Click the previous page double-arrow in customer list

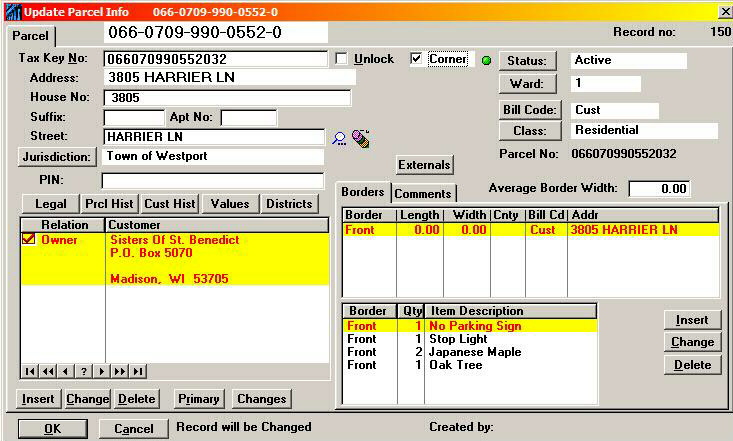click(48, 371)
